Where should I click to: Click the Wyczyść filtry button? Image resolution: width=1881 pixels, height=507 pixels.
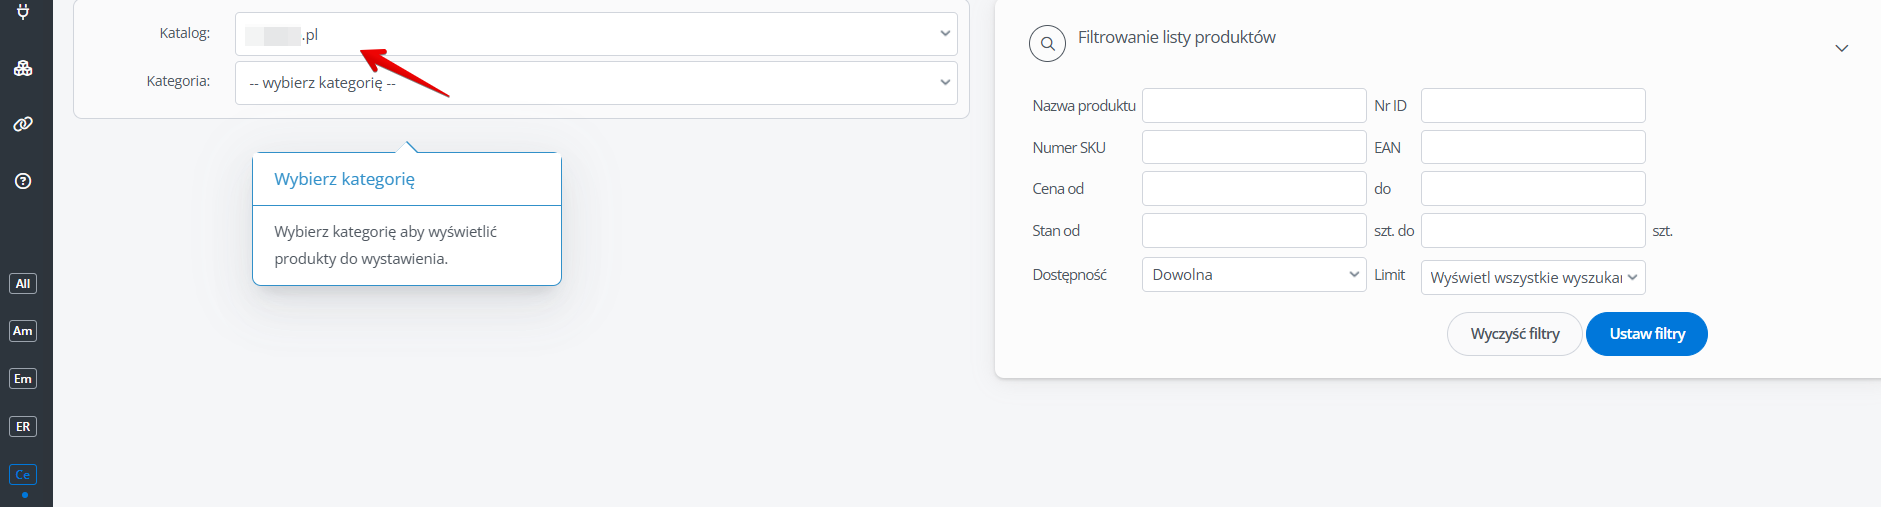[1514, 334]
